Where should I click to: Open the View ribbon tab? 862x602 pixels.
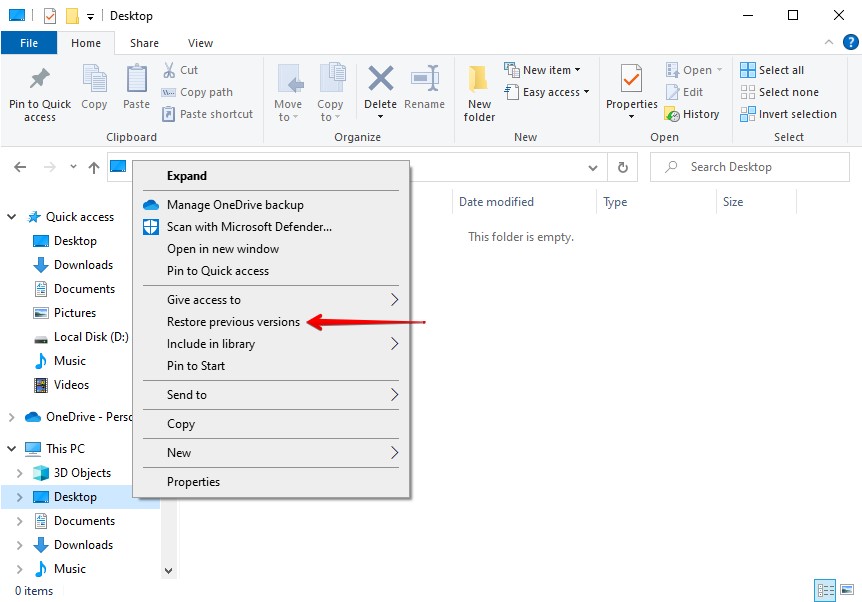pyautogui.click(x=200, y=43)
